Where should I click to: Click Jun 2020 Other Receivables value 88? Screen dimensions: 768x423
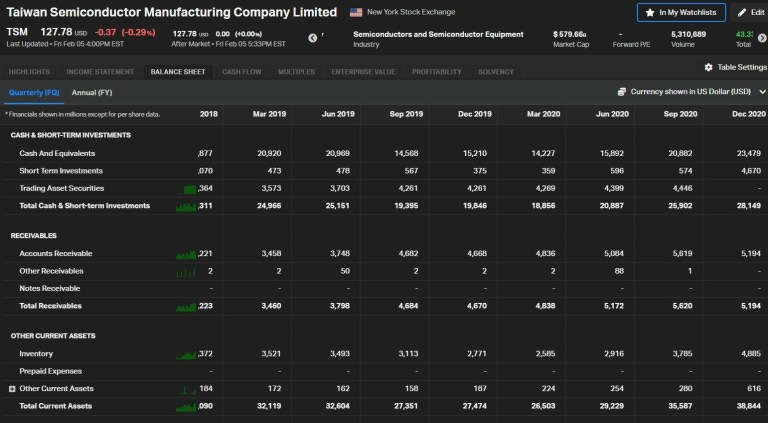coord(619,271)
